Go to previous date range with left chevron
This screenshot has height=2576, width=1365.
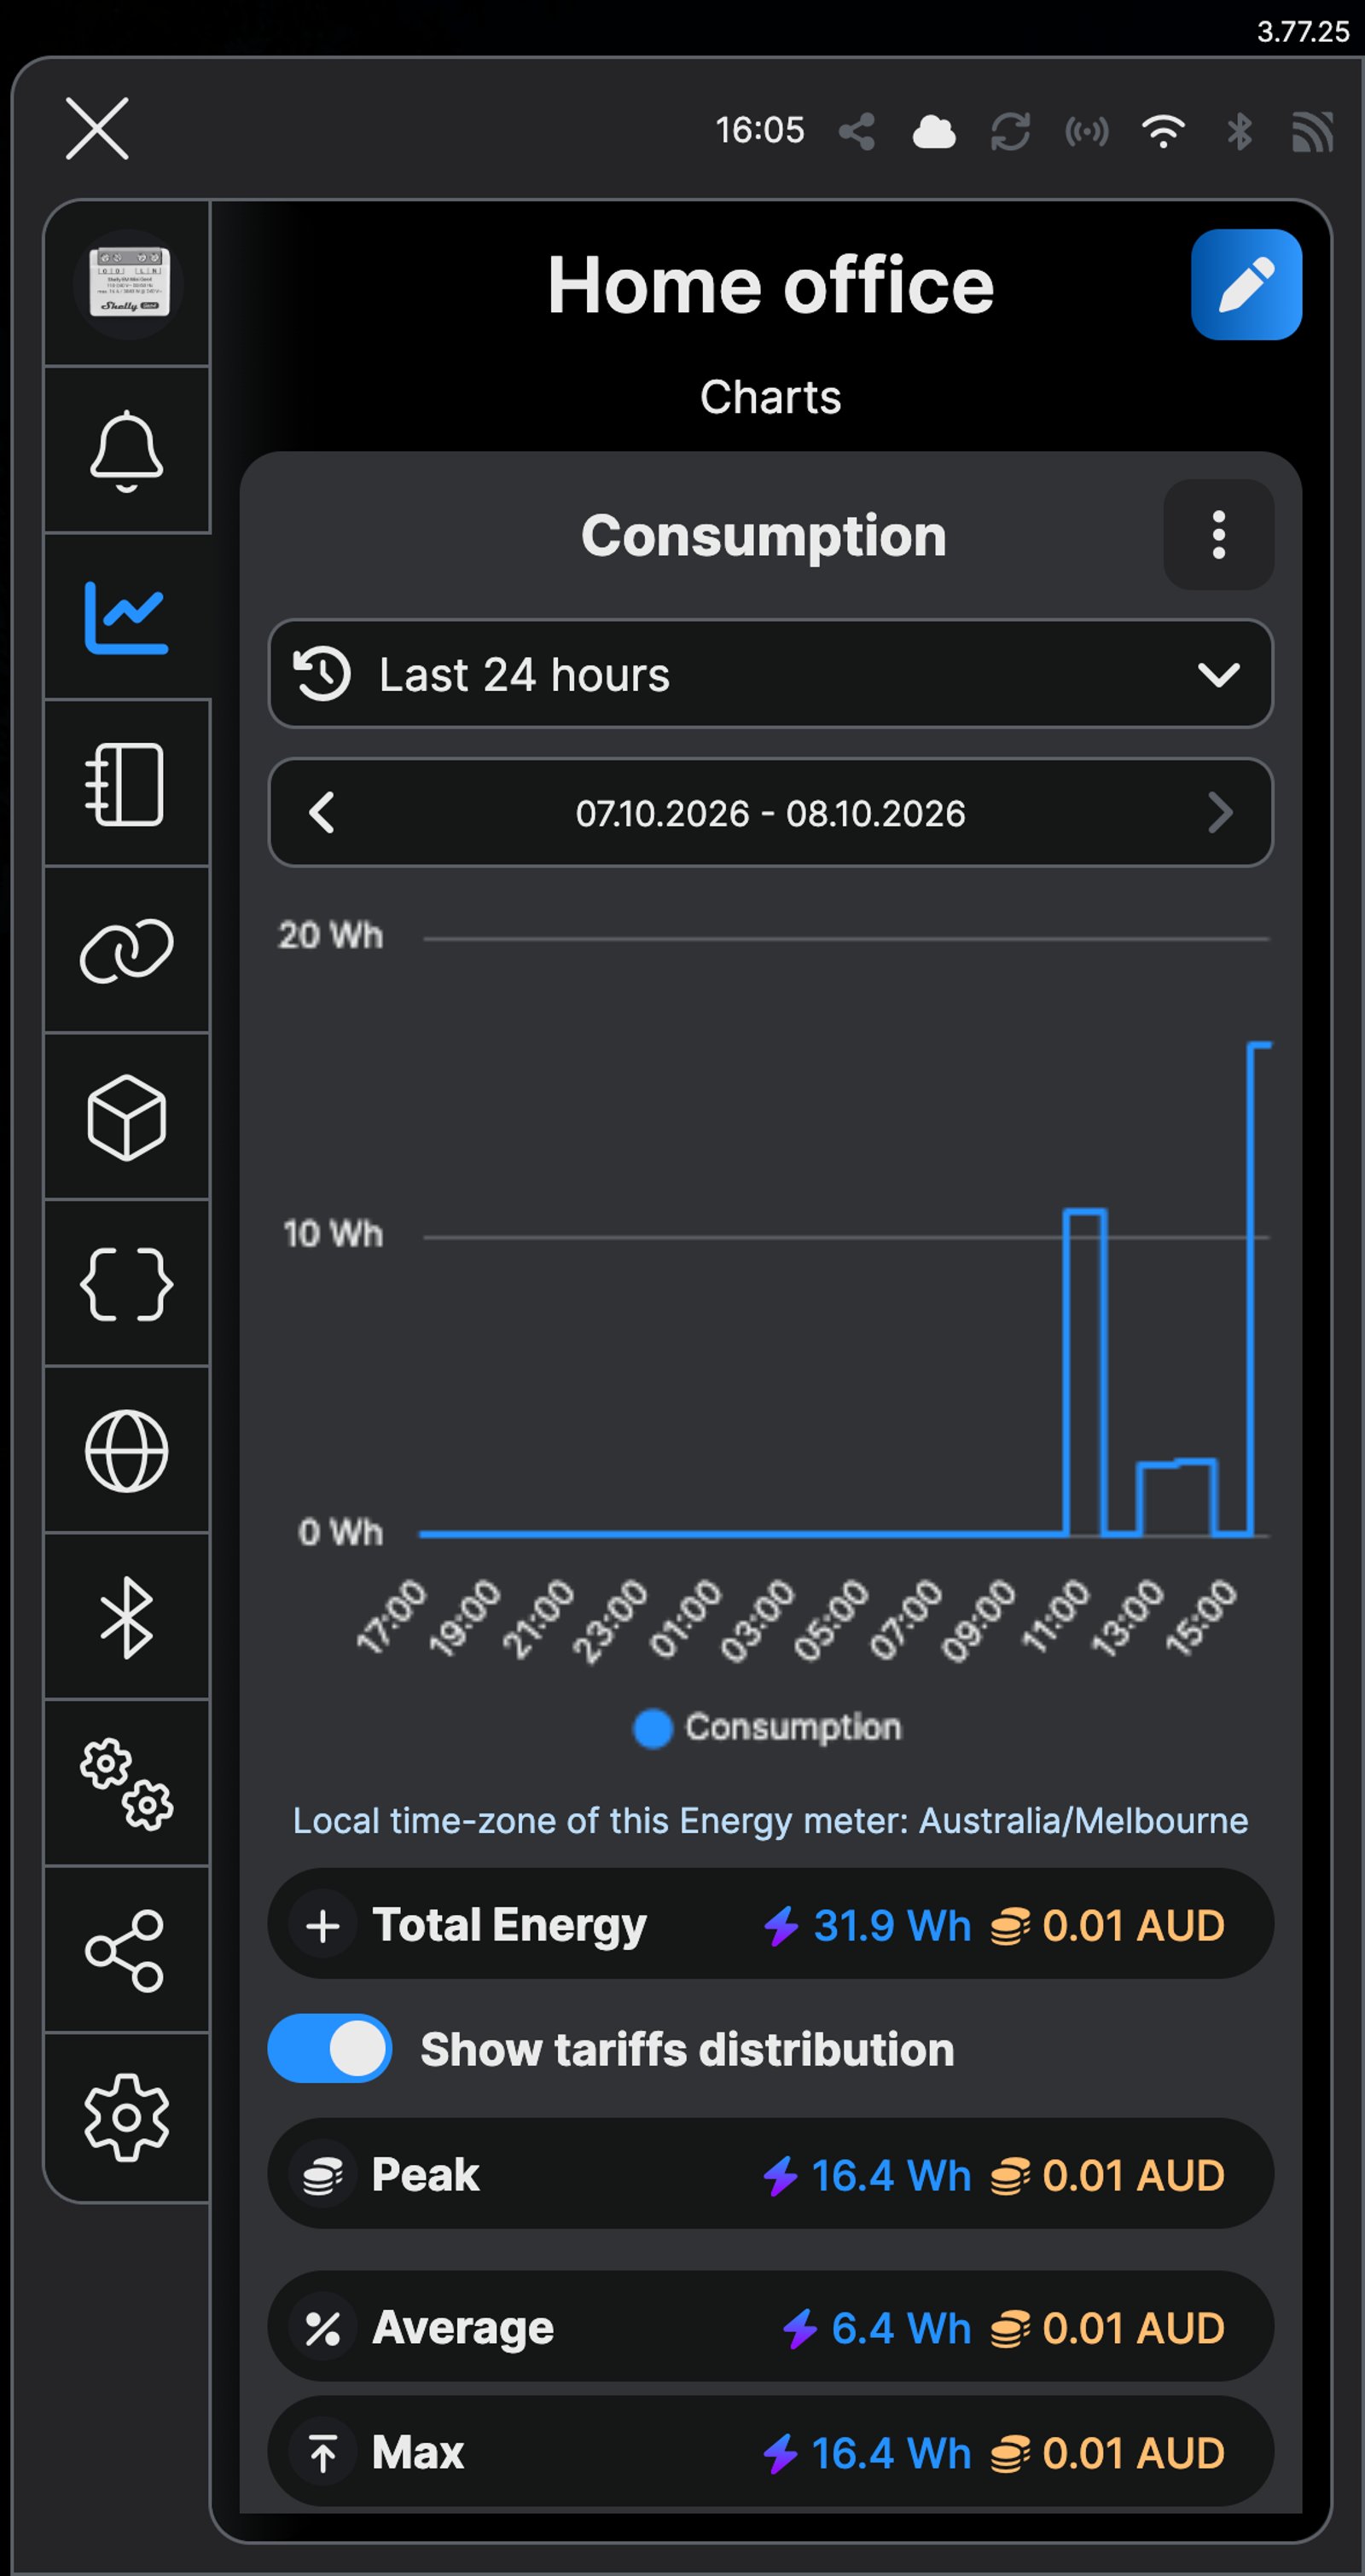click(x=322, y=813)
